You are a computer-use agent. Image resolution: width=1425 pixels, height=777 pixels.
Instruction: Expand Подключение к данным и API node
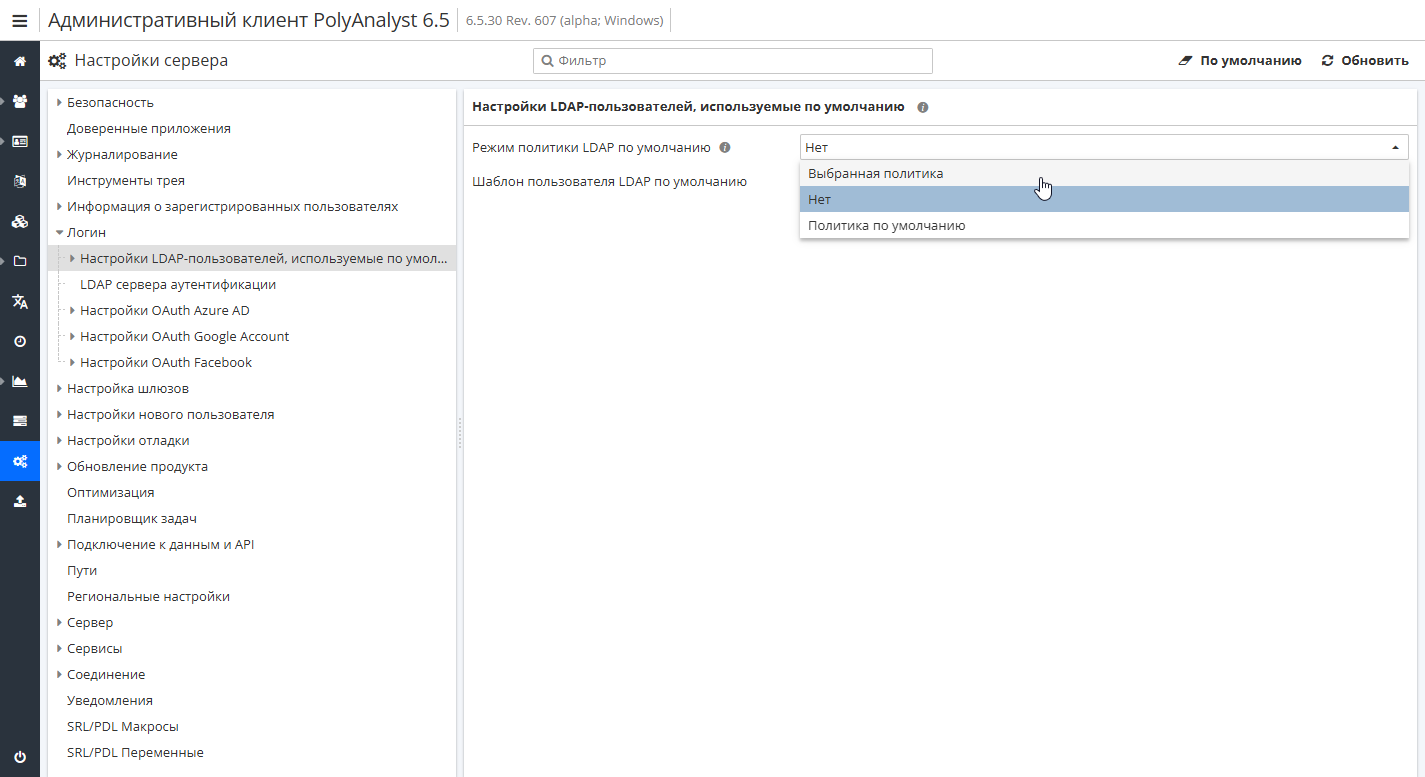click(x=59, y=544)
